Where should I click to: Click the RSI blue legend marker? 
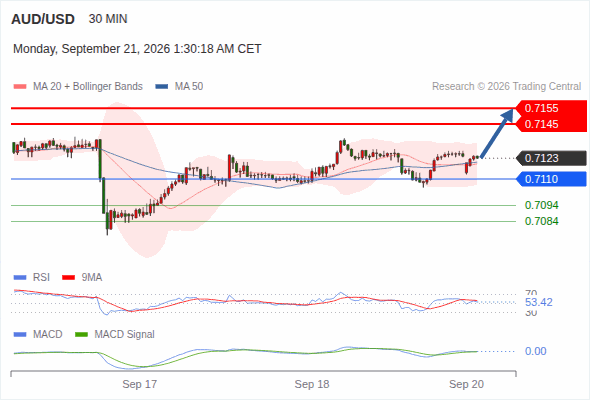click(x=20, y=278)
